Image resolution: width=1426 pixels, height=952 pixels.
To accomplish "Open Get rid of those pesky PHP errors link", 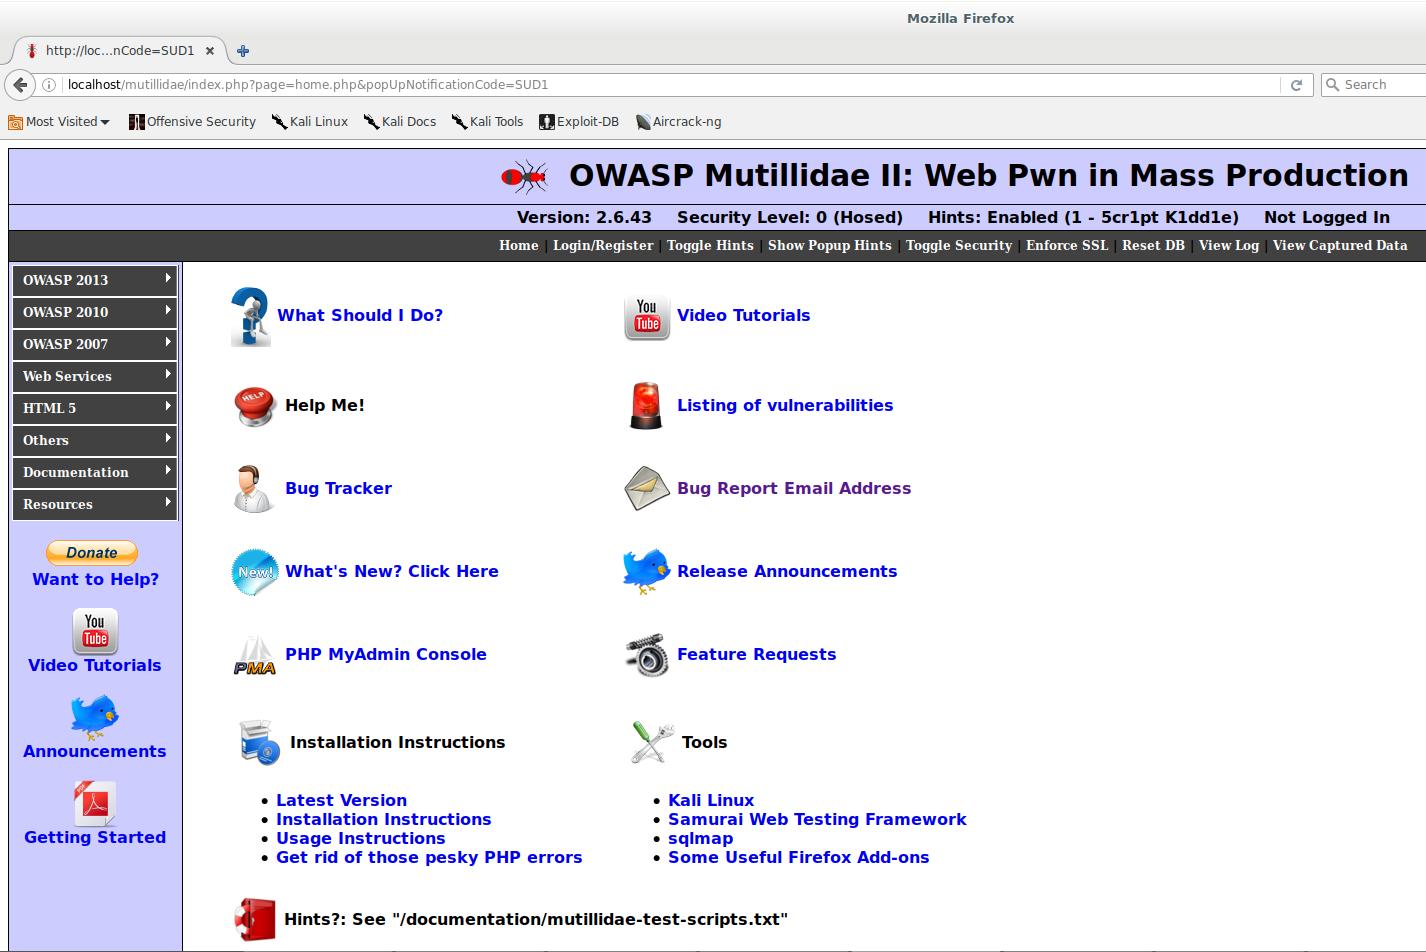I will [429, 857].
